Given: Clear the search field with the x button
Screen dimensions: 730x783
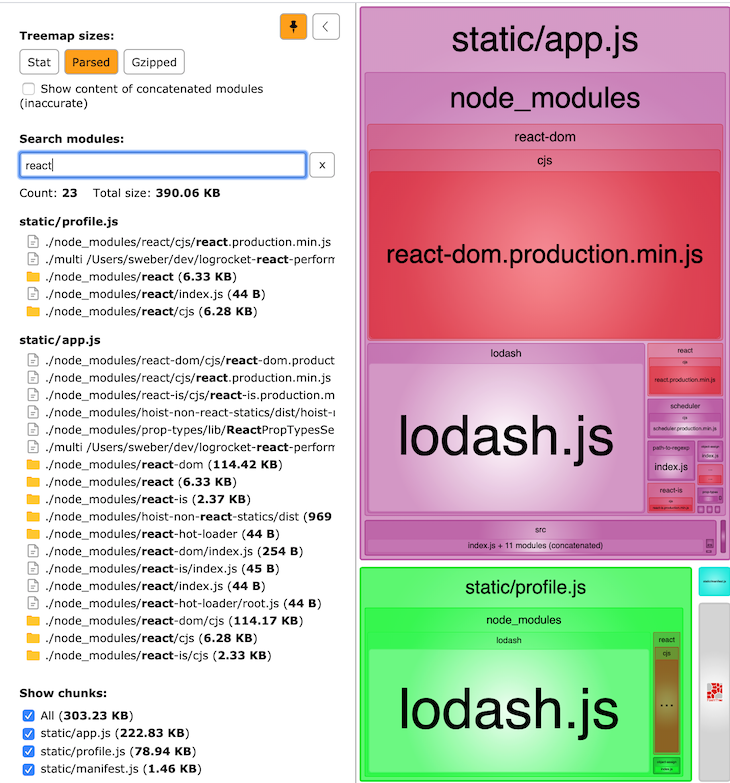Looking at the screenshot, I should click(x=322, y=165).
